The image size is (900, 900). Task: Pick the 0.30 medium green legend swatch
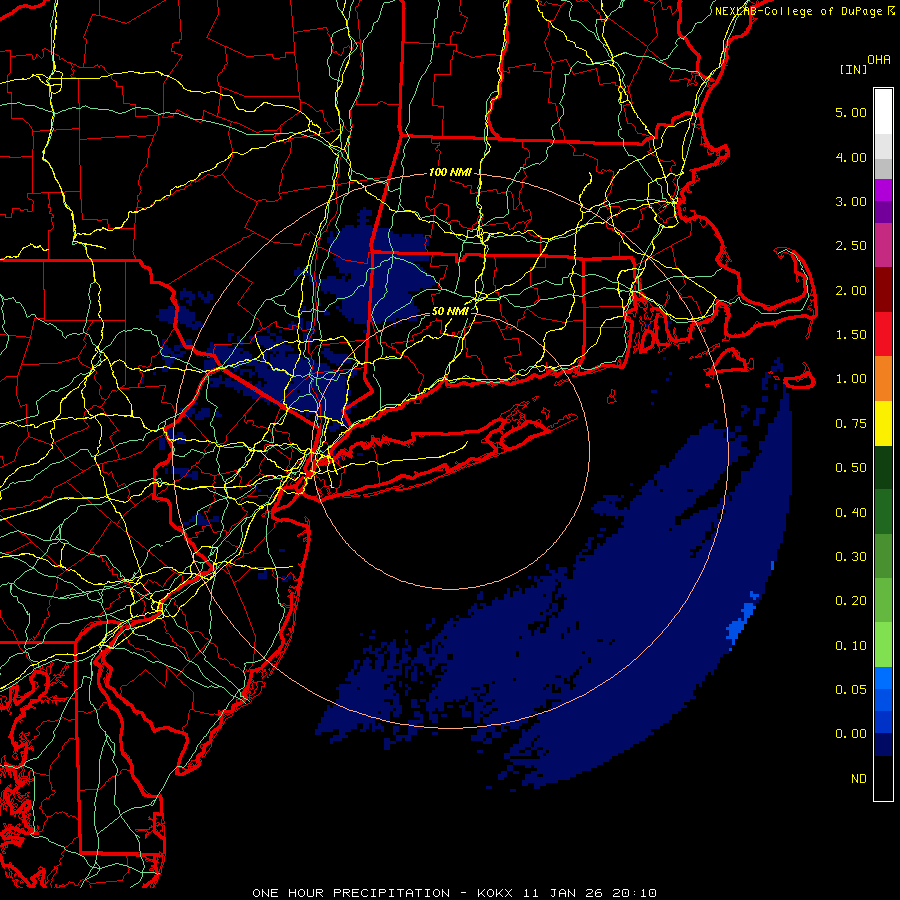(883, 556)
